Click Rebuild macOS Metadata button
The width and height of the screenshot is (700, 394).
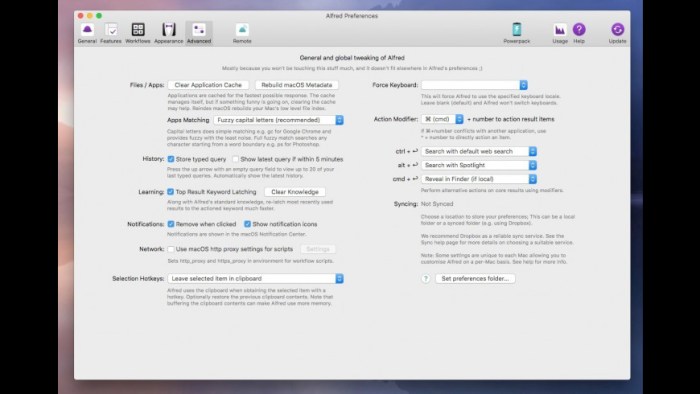pyautogui.click(x=296, y=85)
